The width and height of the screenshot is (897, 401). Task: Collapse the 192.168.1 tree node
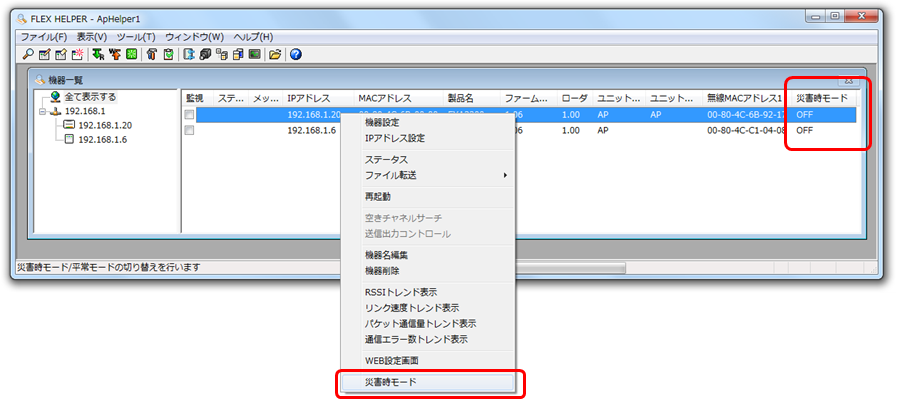click(x=42, y=112)
